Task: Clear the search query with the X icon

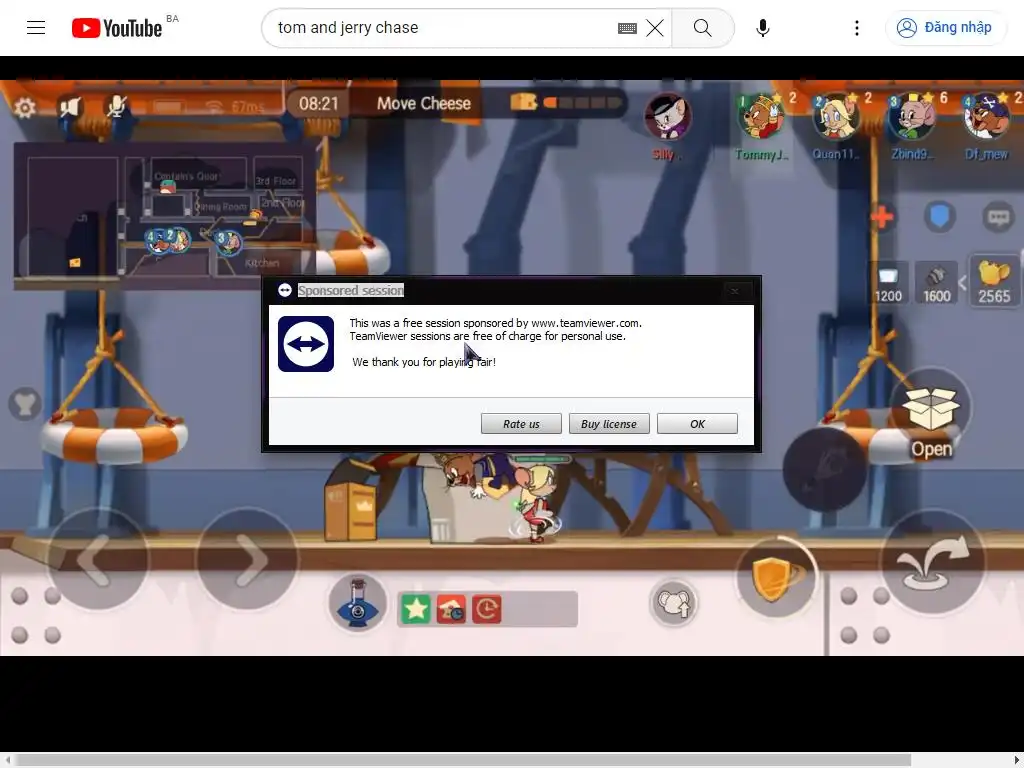Action: [654, 28]
